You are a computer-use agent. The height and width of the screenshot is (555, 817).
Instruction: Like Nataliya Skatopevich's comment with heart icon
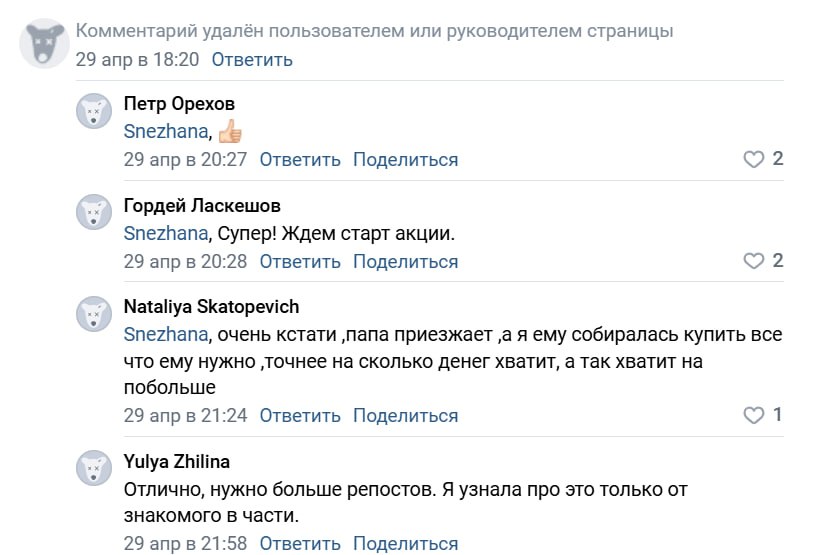753,415
